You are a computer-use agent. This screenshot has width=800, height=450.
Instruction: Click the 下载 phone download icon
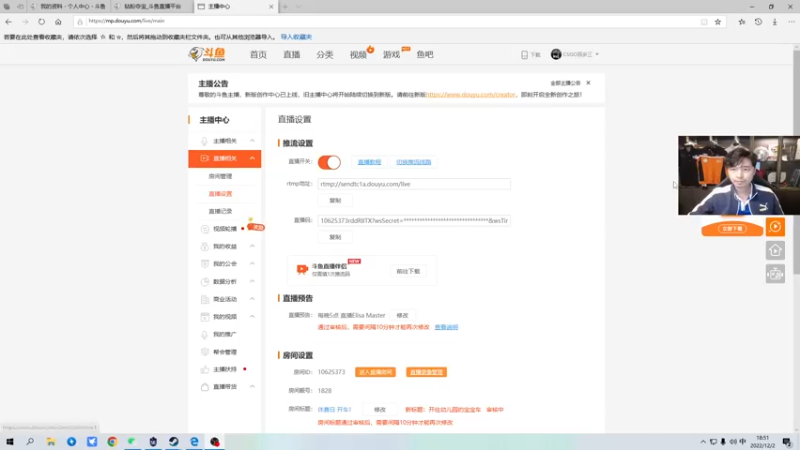click(x=524, y=55)
